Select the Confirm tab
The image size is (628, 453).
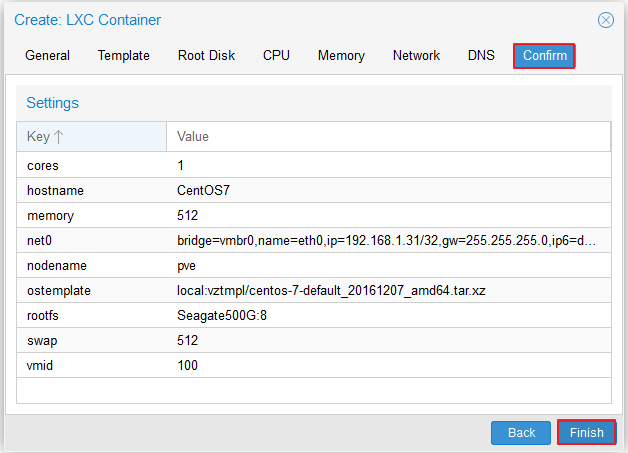click(x=544, y=56)
